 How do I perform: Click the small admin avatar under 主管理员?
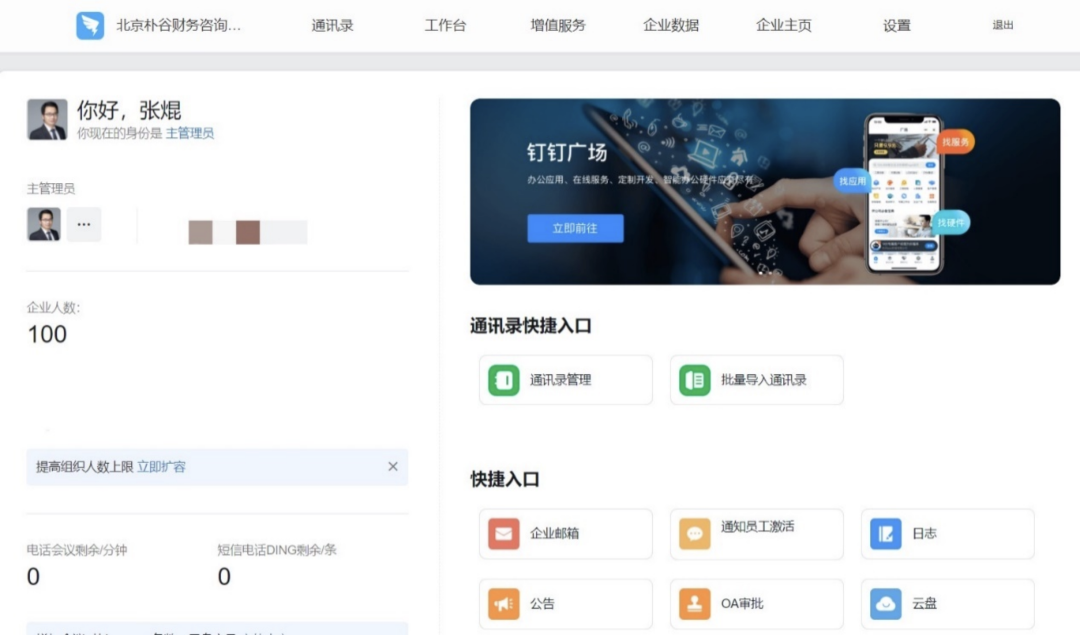click(43, 225)
